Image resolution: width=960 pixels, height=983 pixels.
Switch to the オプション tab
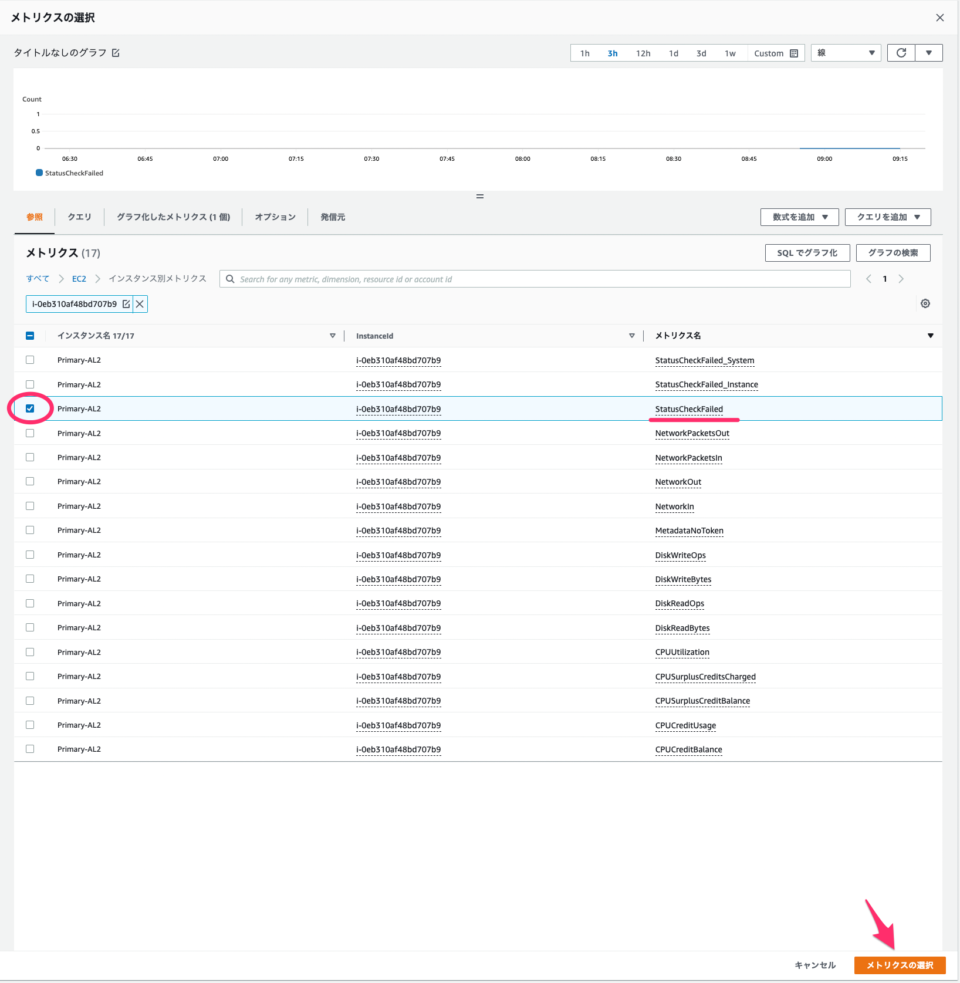pyautogui.click(x=274, y=216)
